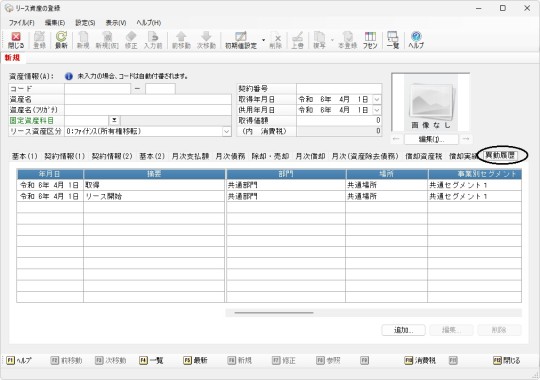Click the F10 消費税 function key
The height and width of the screenshot is (380, 540).
(x=420, y=360)
